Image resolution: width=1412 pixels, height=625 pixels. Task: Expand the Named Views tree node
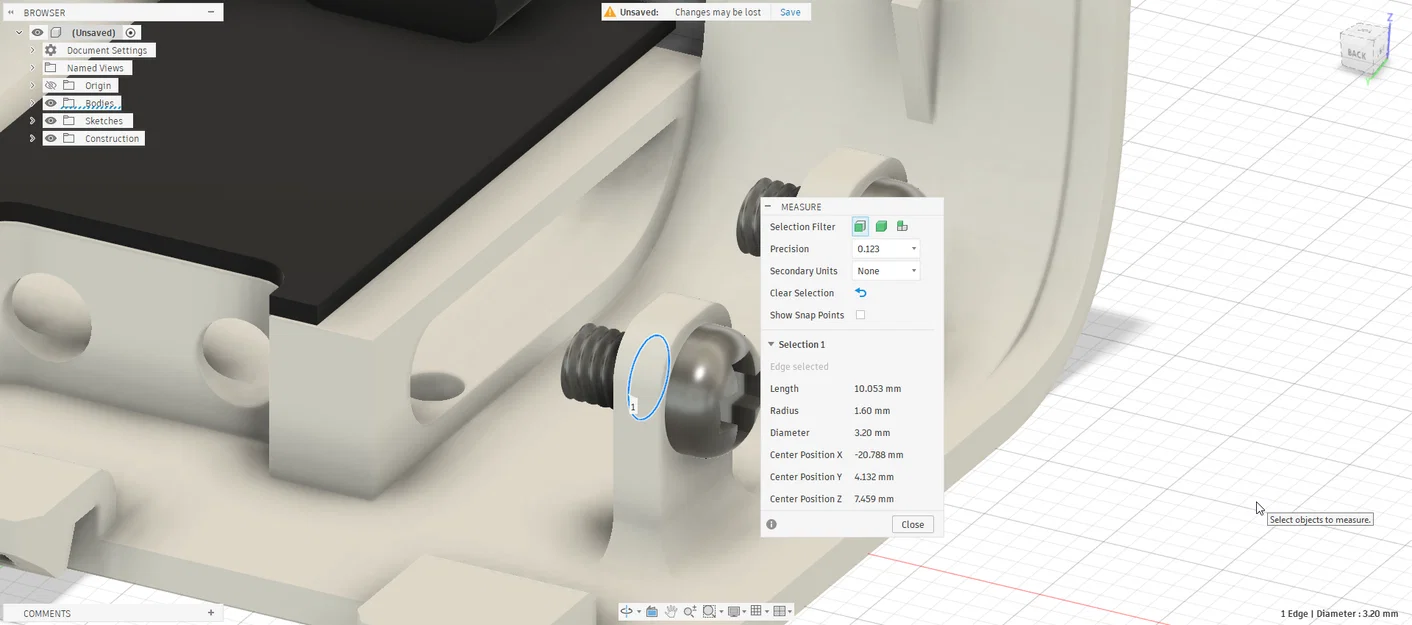[x=32, y=68]
